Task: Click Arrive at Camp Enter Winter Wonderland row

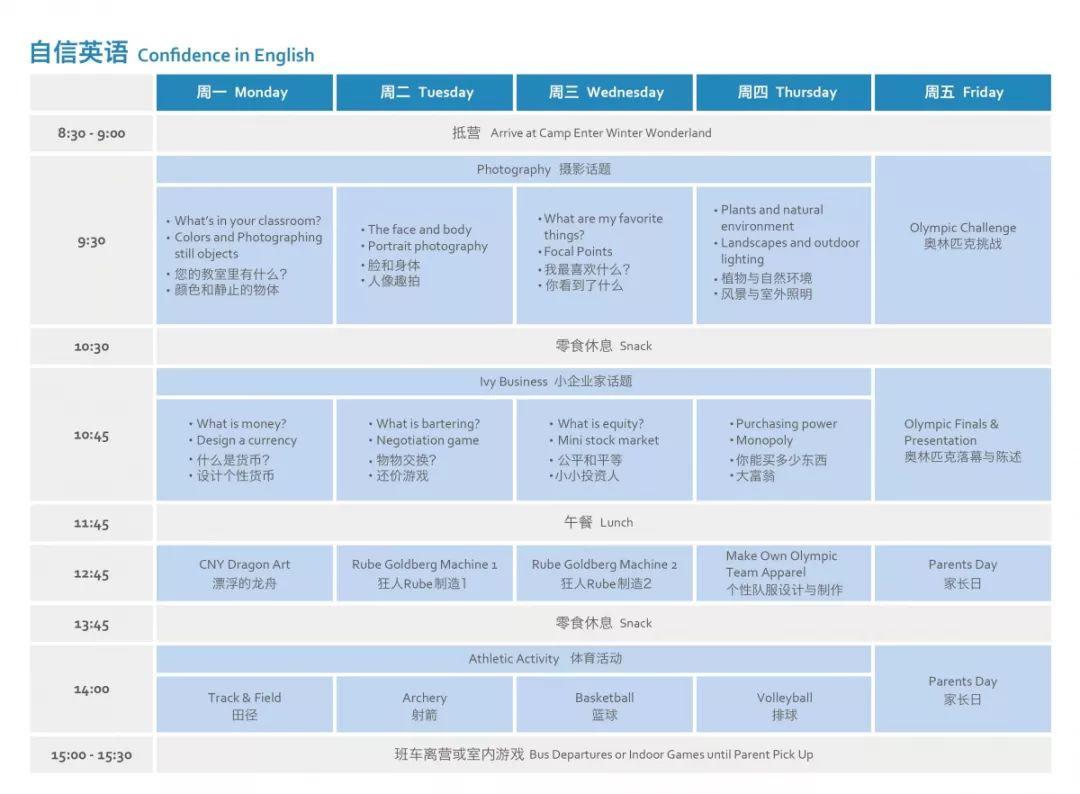Action: pos(603,133)
